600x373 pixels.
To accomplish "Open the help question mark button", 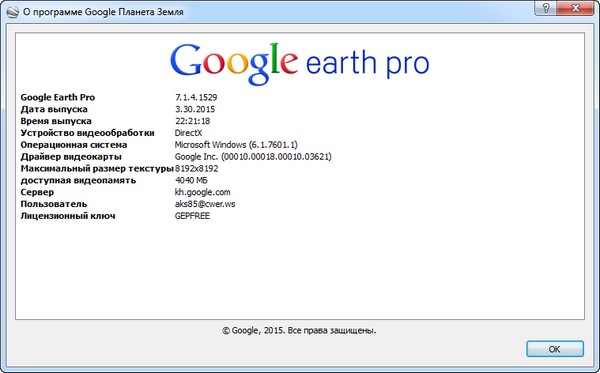I will click(546, 8).
